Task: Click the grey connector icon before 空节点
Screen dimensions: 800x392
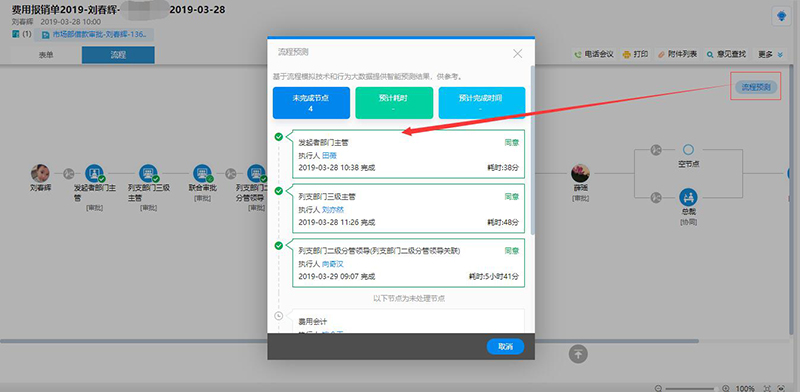Action: tap(656, 150)
